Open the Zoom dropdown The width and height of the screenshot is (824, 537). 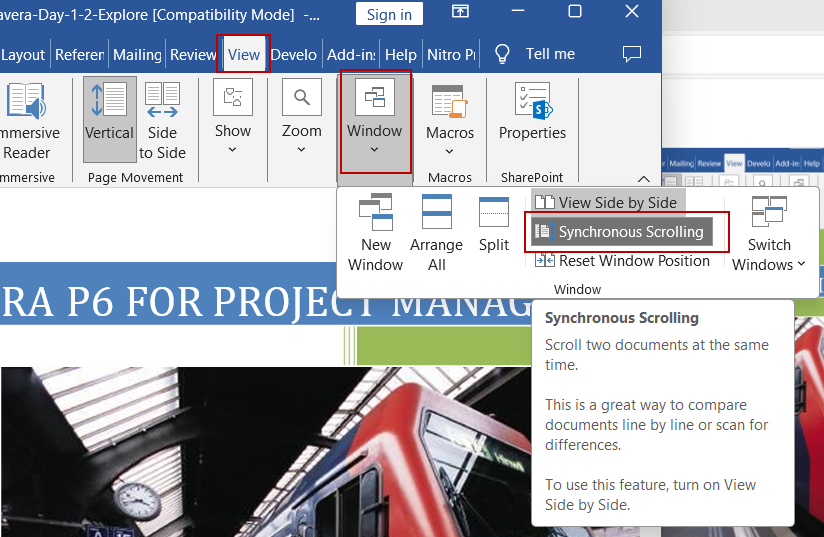pos(301,119)
